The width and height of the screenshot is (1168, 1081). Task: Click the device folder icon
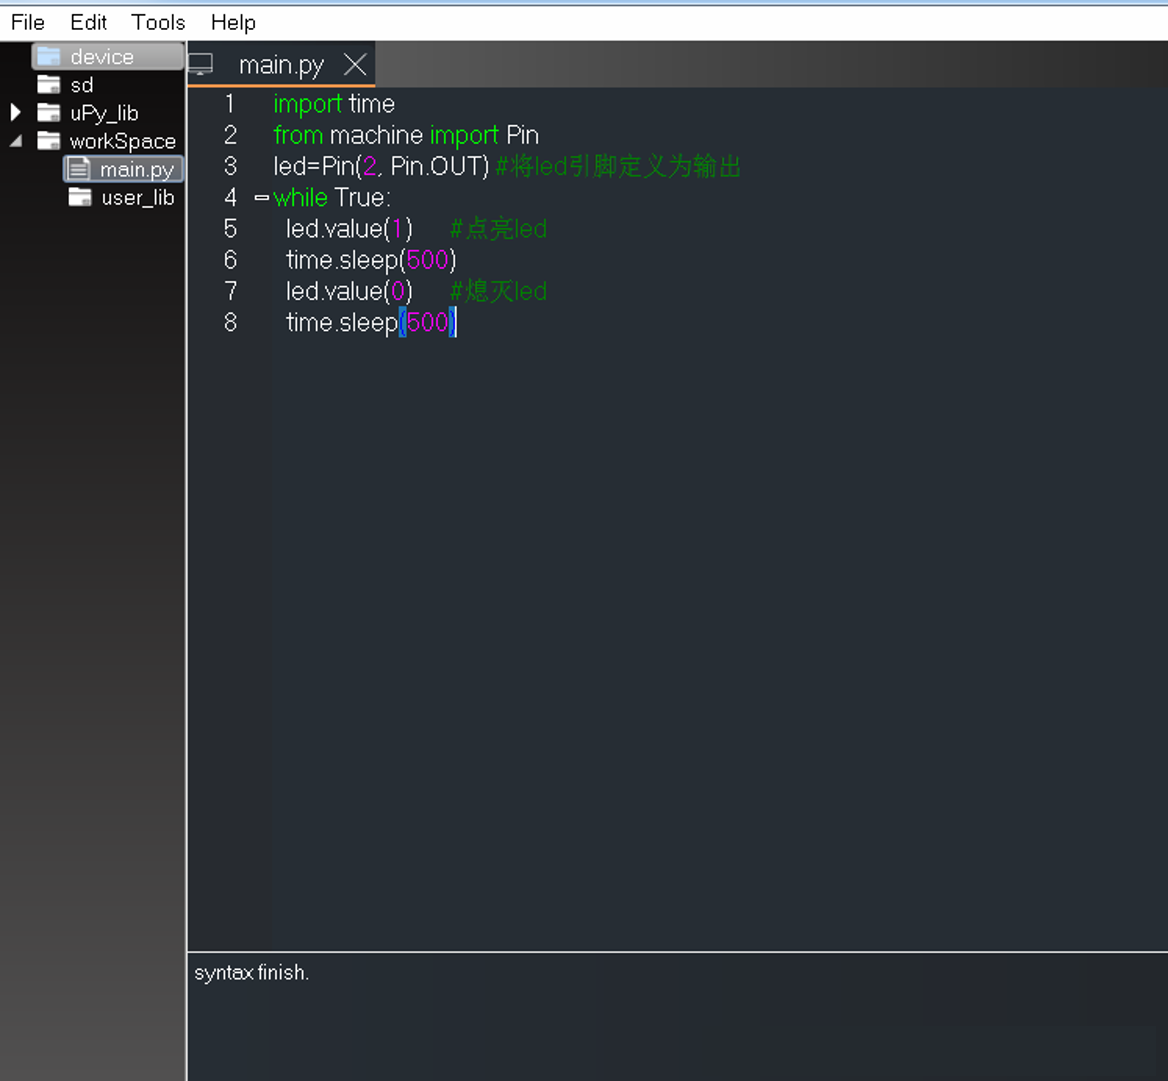coord(48,56)
